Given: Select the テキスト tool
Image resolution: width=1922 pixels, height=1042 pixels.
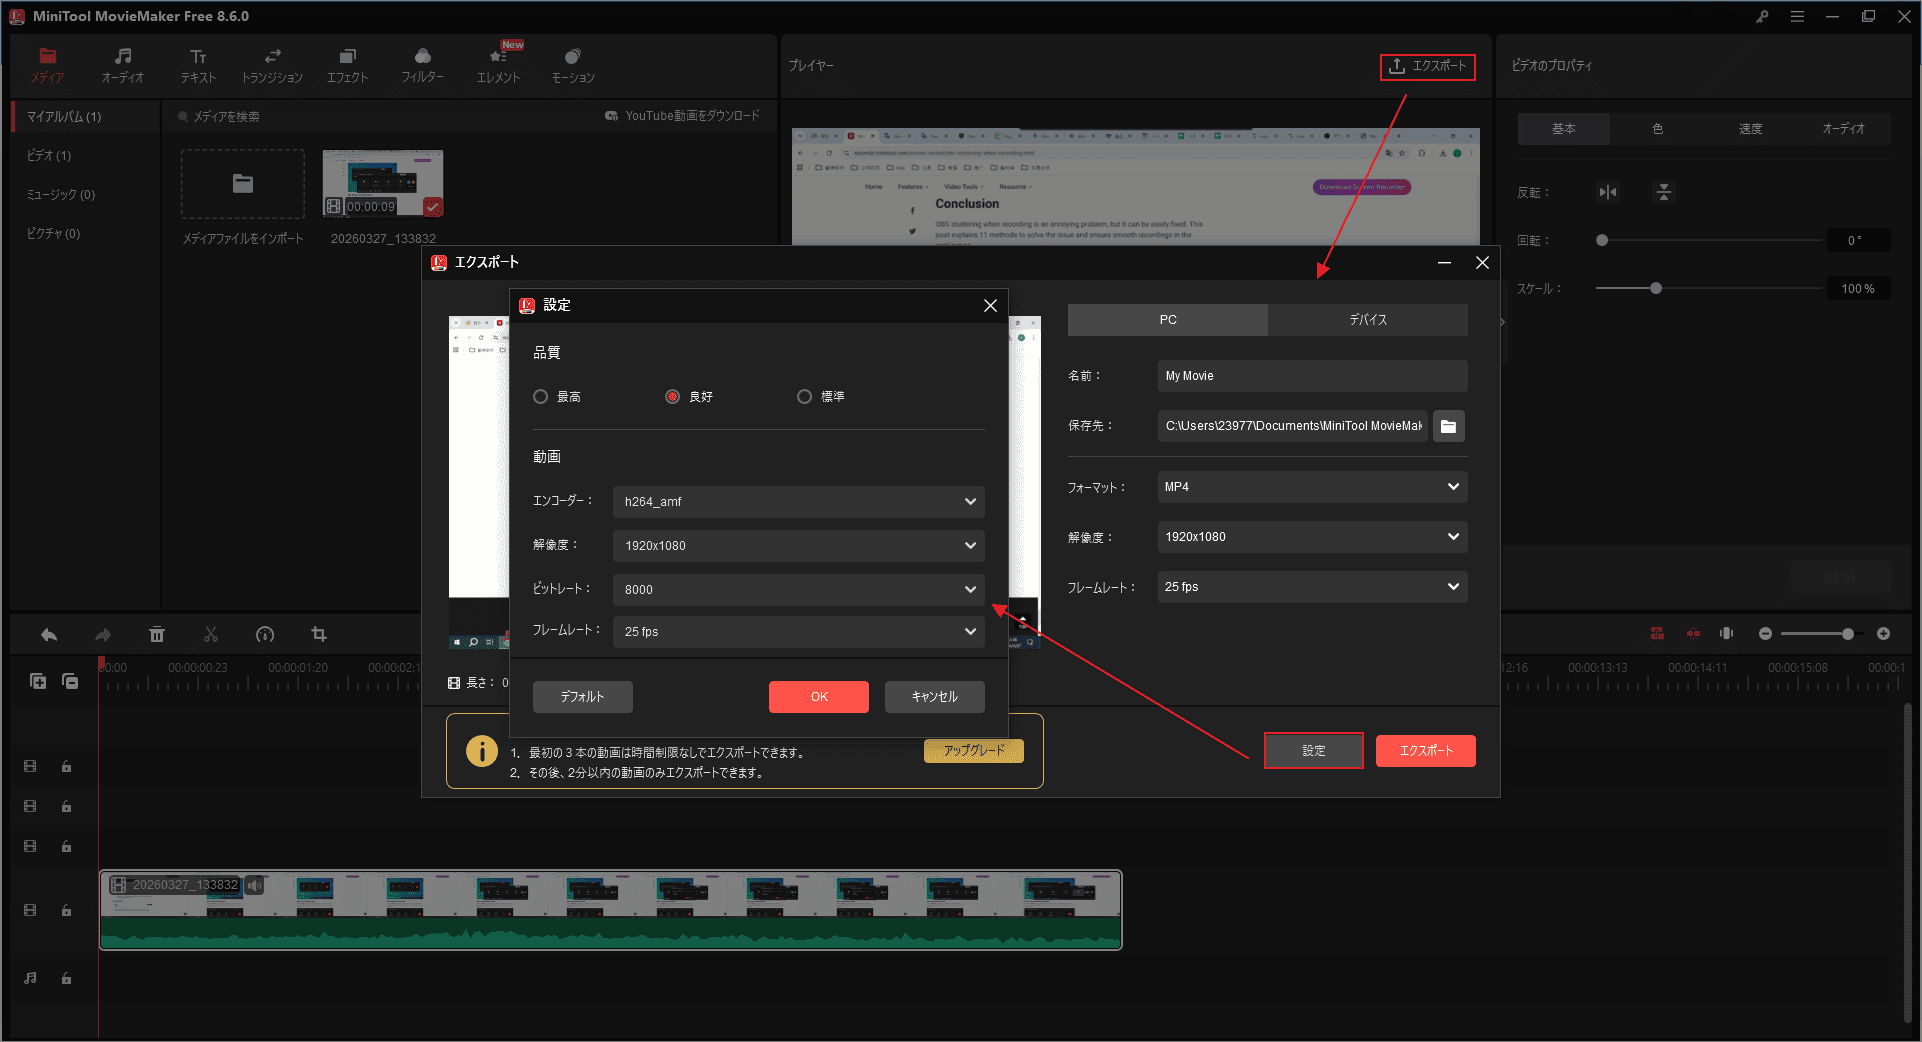Looking at the screenshot, I should pyautogui.click(x=197, y=64).
